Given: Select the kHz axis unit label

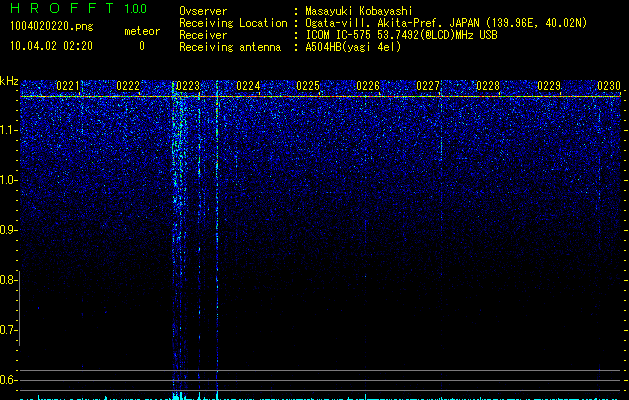Looking at the screenshot, I should (9, 81).
